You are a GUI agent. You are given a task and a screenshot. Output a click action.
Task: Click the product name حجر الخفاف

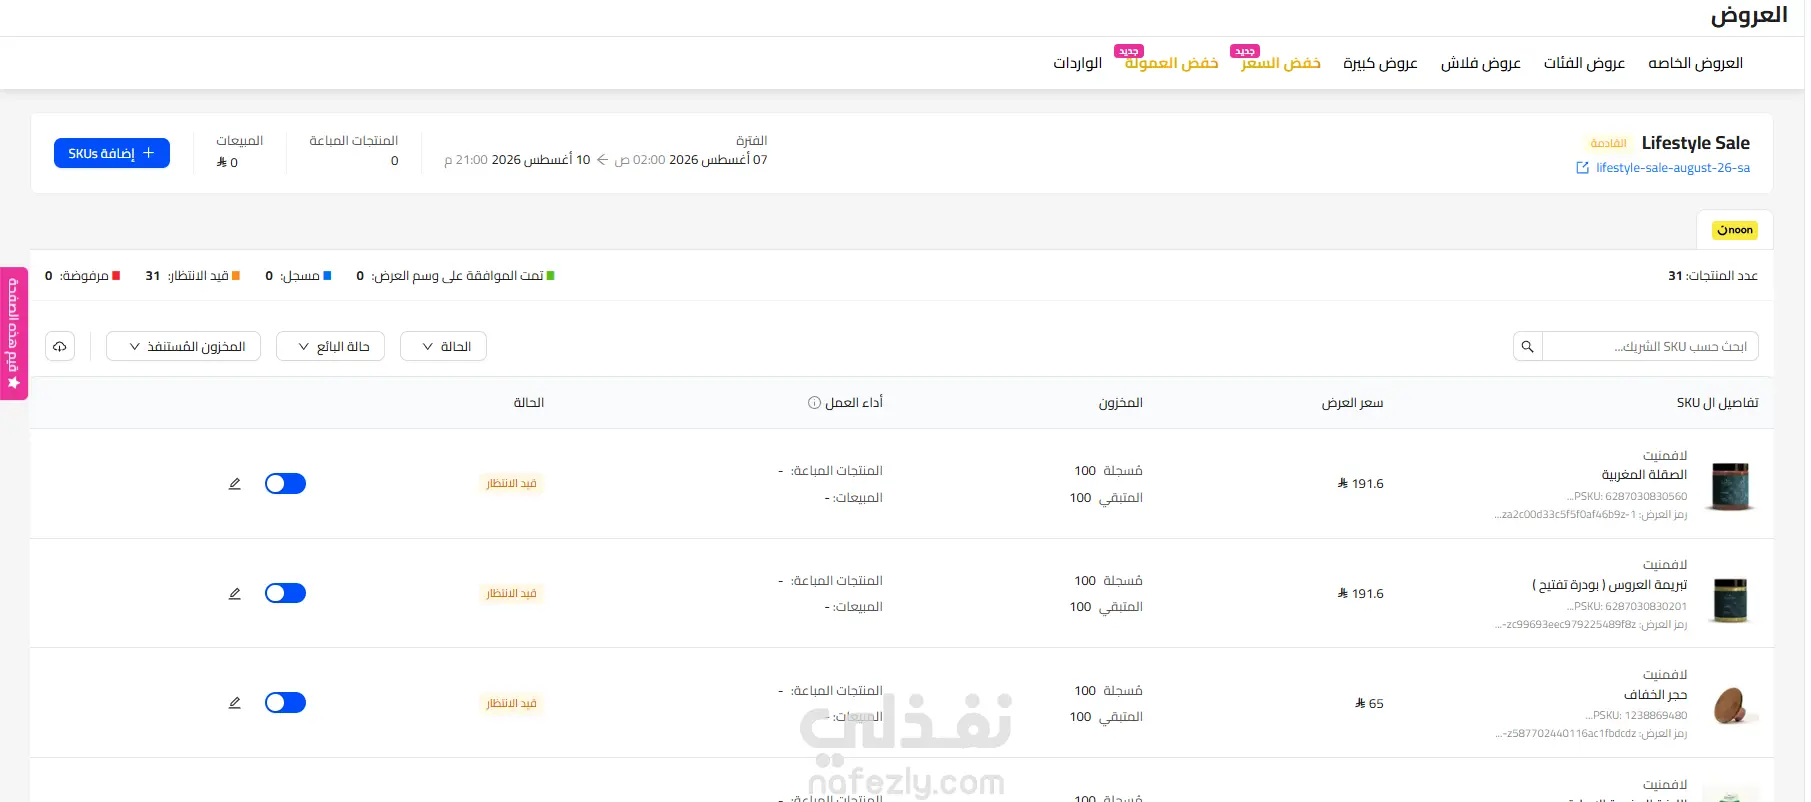click(x=1655, y=694)
